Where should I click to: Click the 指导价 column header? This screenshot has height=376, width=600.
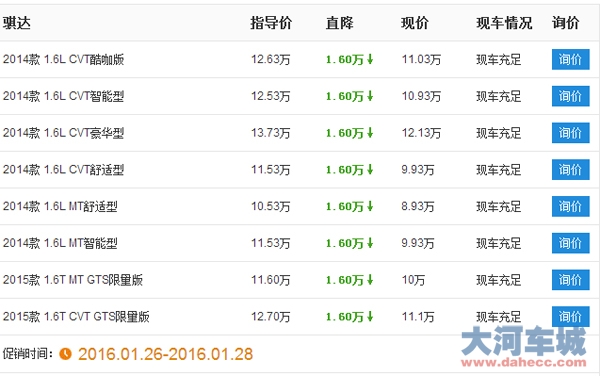(x=271, y=23)
